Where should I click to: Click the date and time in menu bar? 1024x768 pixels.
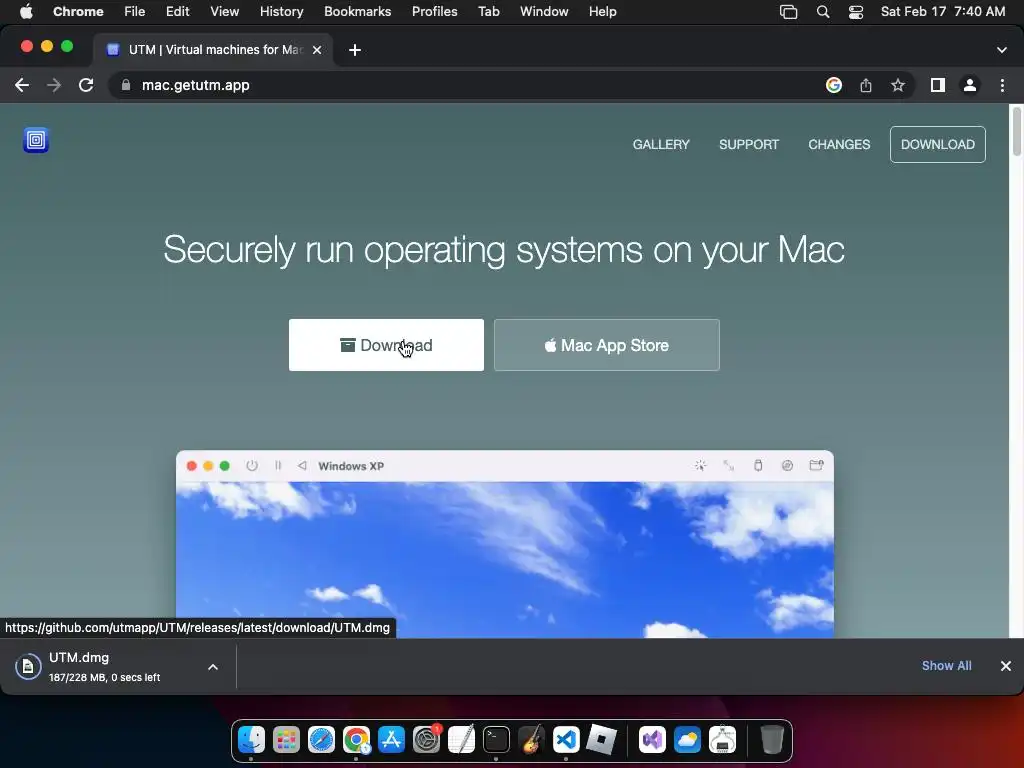pos(943,11)
